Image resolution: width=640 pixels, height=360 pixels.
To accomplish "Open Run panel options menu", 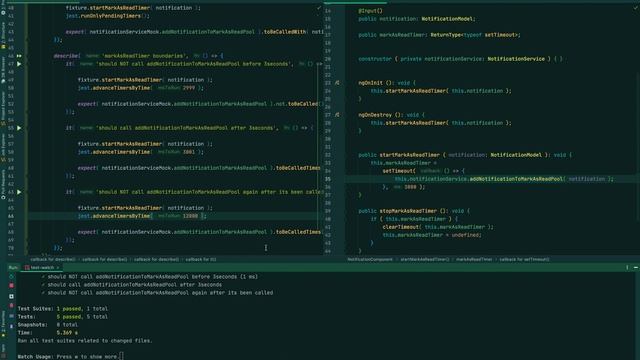I will coord(627,268).
